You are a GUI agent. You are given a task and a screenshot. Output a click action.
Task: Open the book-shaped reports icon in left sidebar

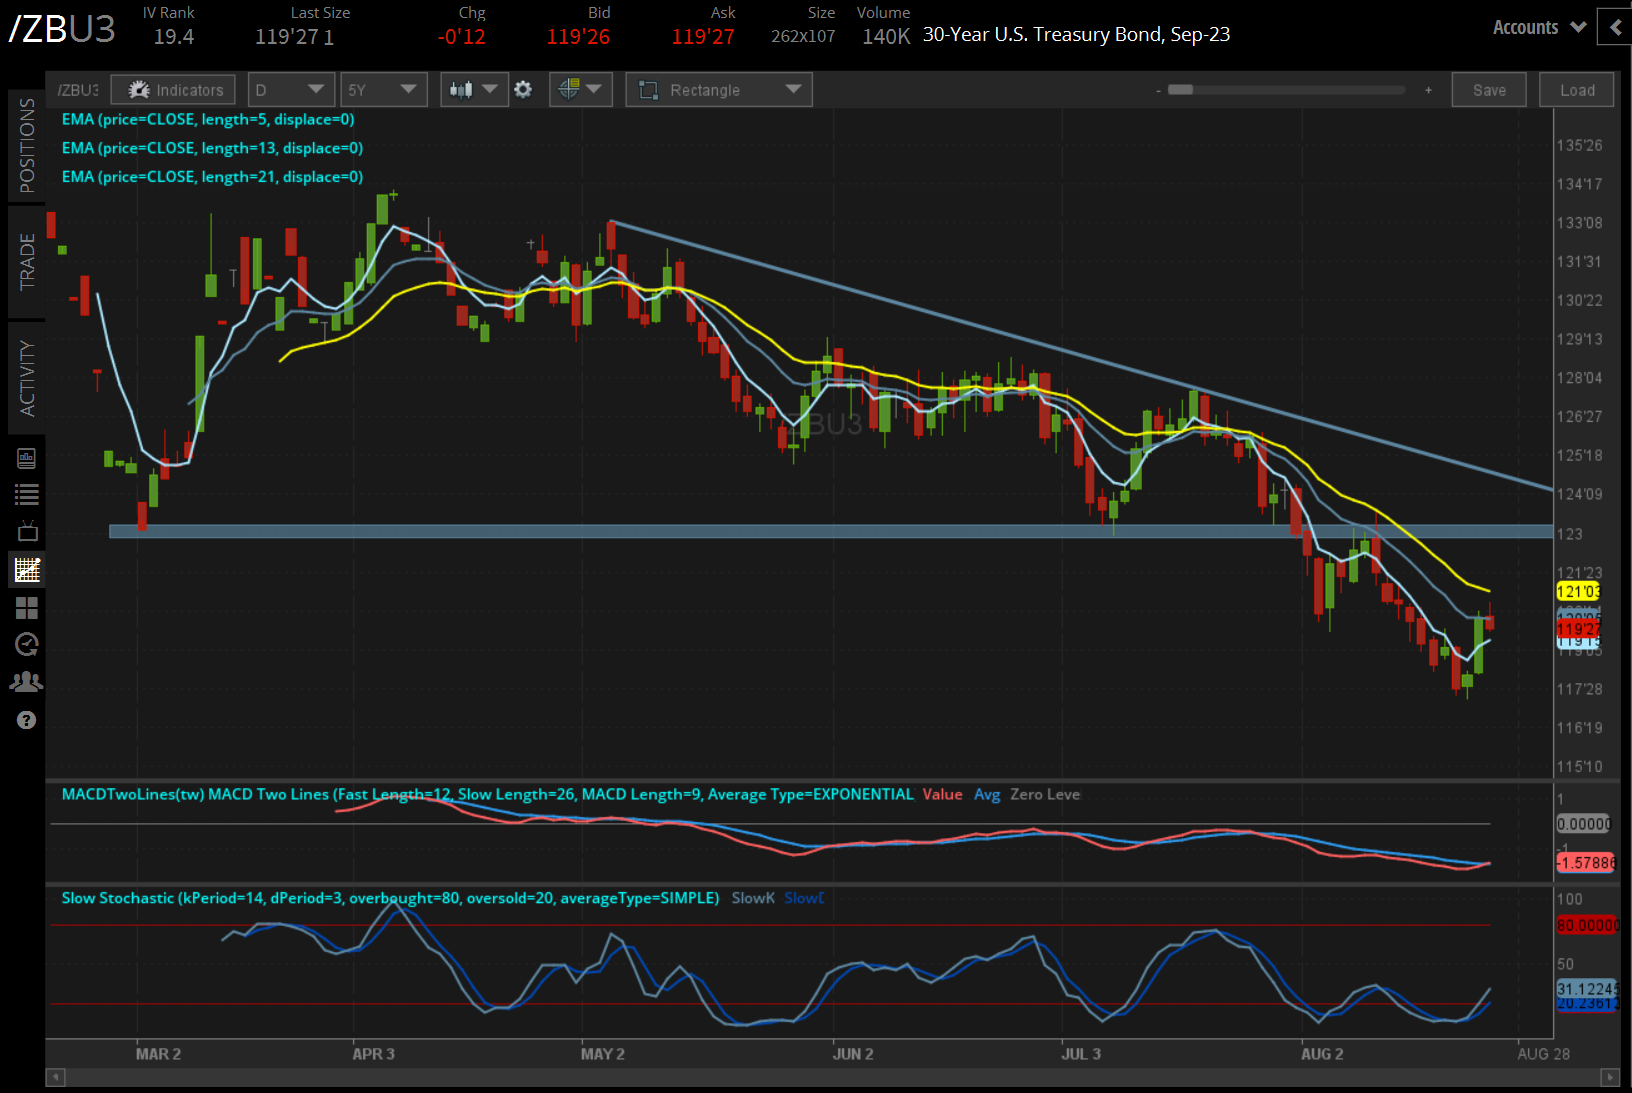click(27, 458)
